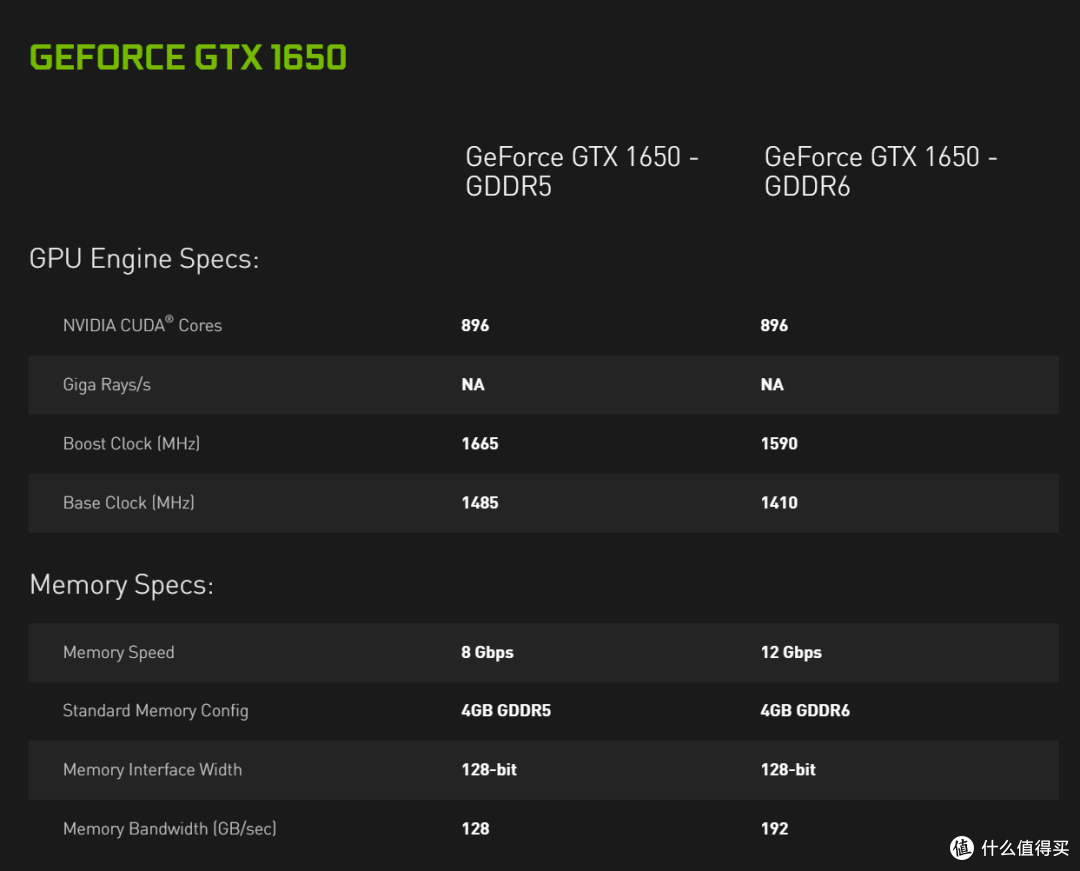Select the NVIDIA CUDA Cores row label
The image size is (1080, 871).
143,324
